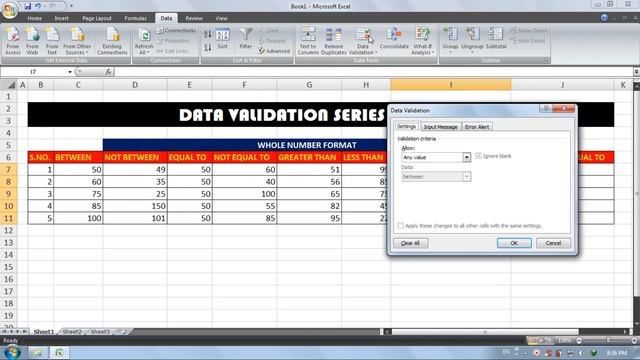Open the Home ribbon tab
640x360 pixels.
pyautogui.click(x=34, y=18)
